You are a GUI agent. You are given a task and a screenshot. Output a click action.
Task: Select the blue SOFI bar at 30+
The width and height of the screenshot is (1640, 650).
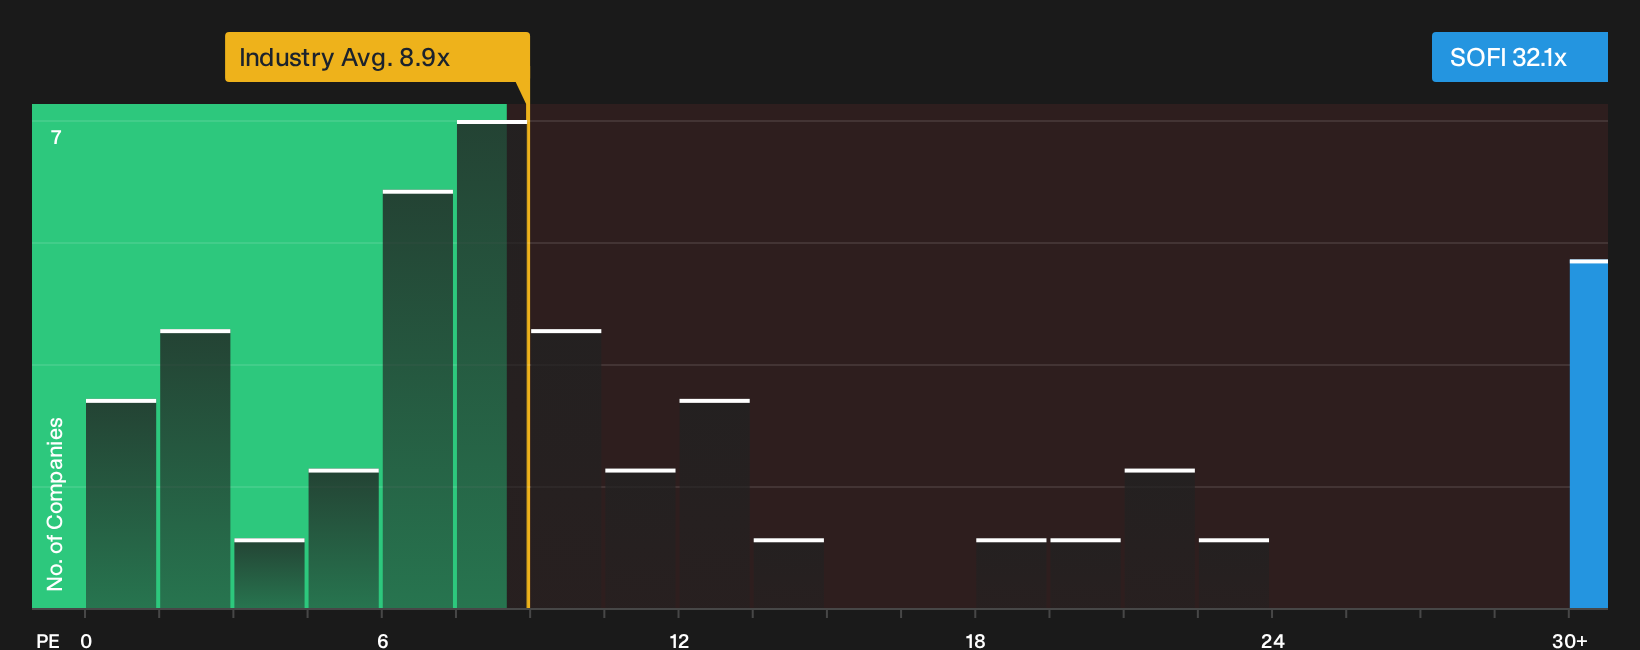click(x=1589, y=434)
